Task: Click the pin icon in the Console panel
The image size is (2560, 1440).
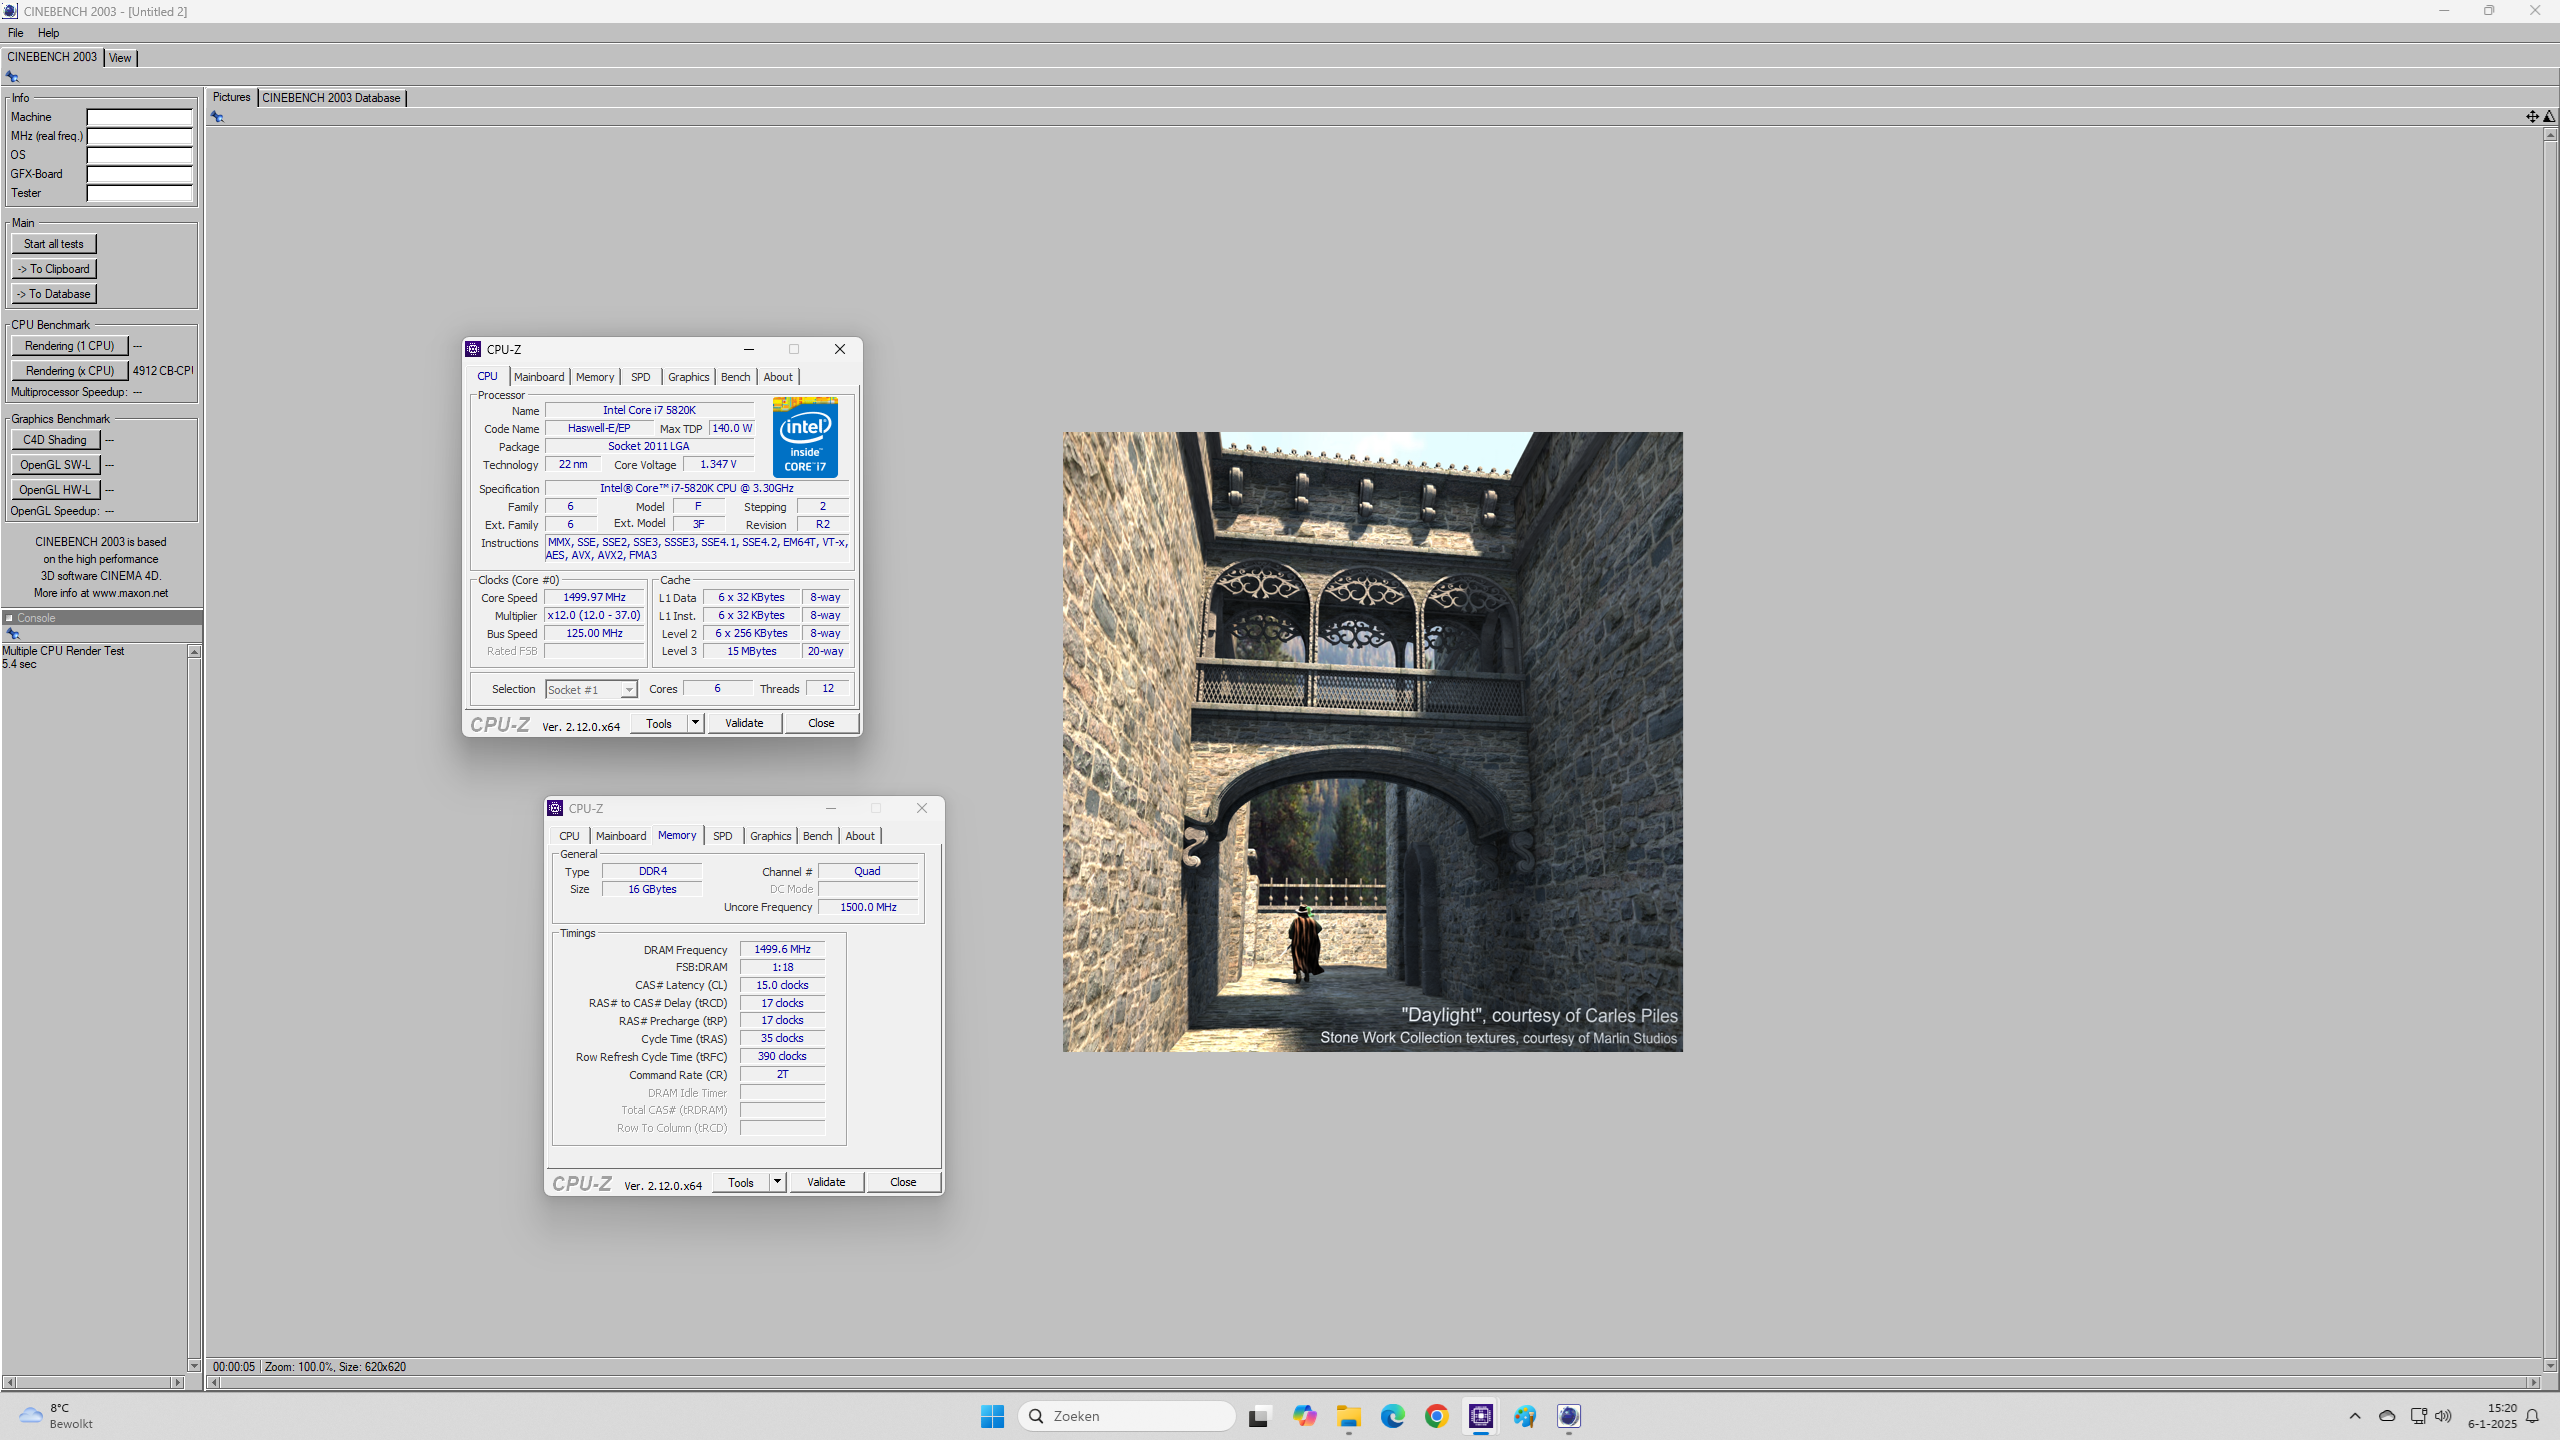Action: pyautogui.click(x=13, y=634)
